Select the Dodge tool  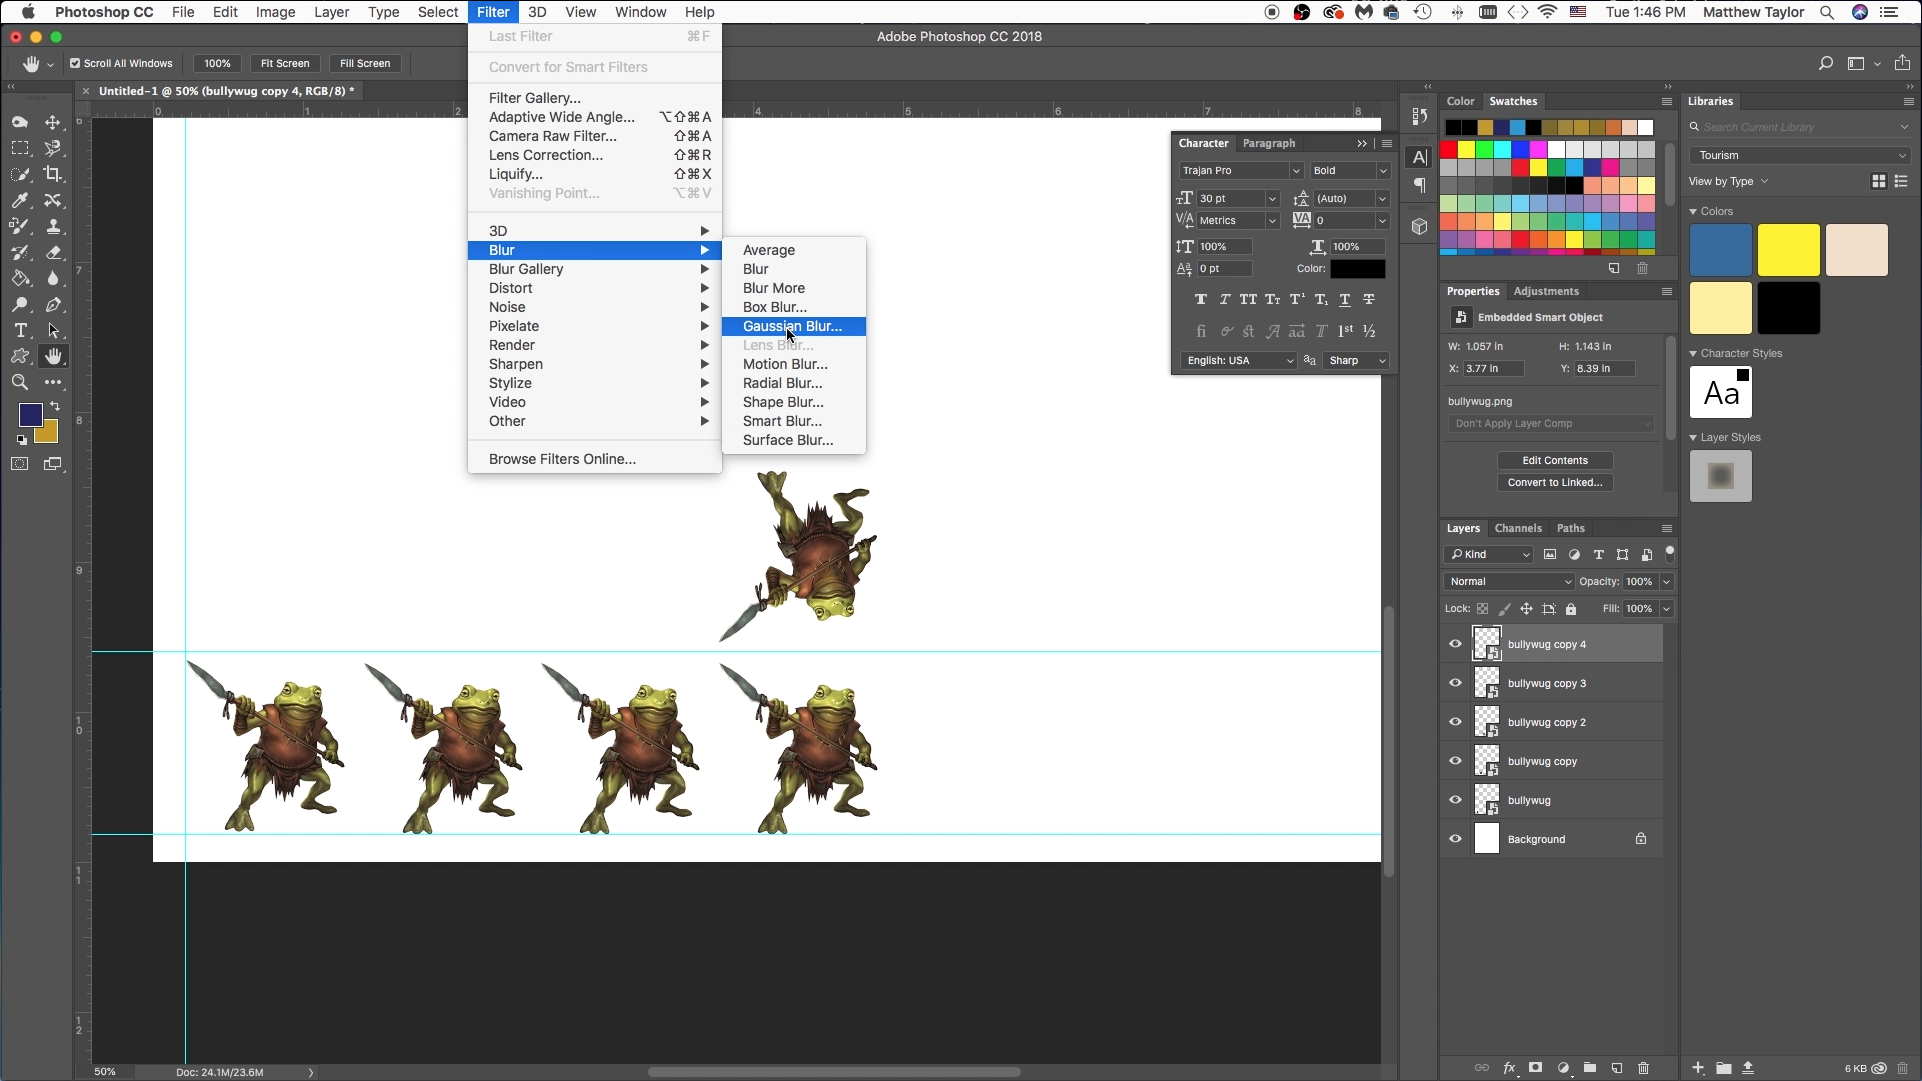tap(20, 304)
